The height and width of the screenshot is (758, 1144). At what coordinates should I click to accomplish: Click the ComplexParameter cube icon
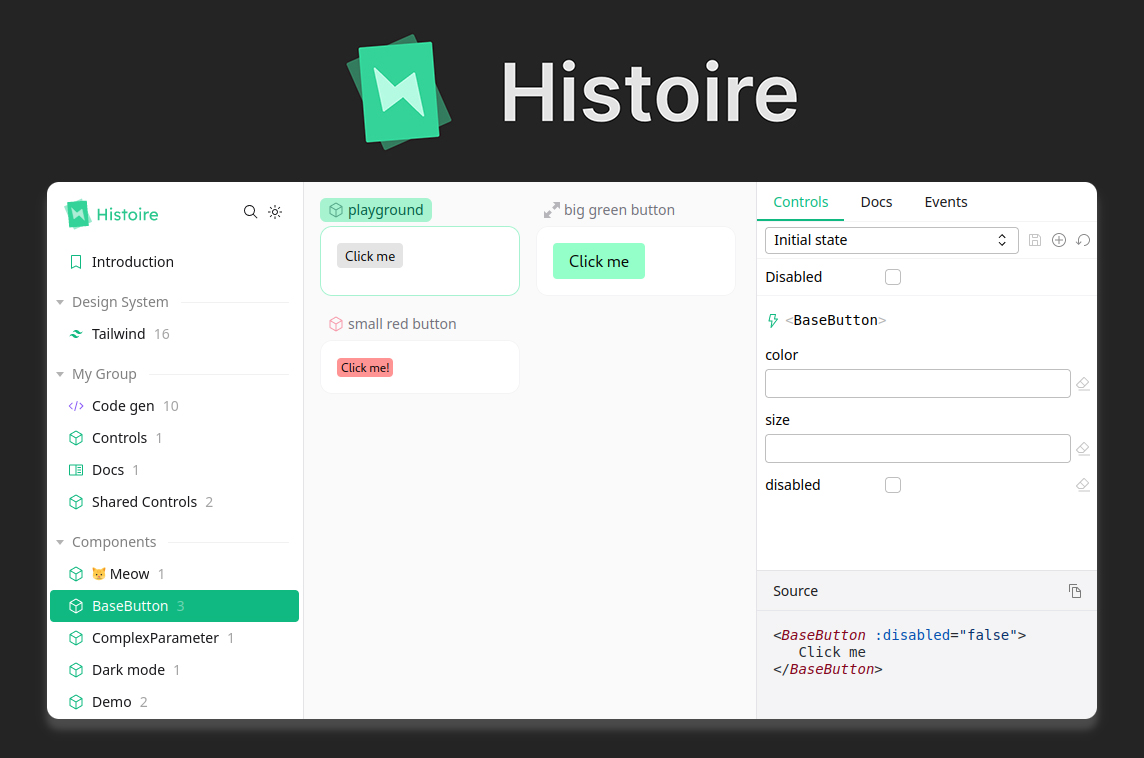(76, 638)
